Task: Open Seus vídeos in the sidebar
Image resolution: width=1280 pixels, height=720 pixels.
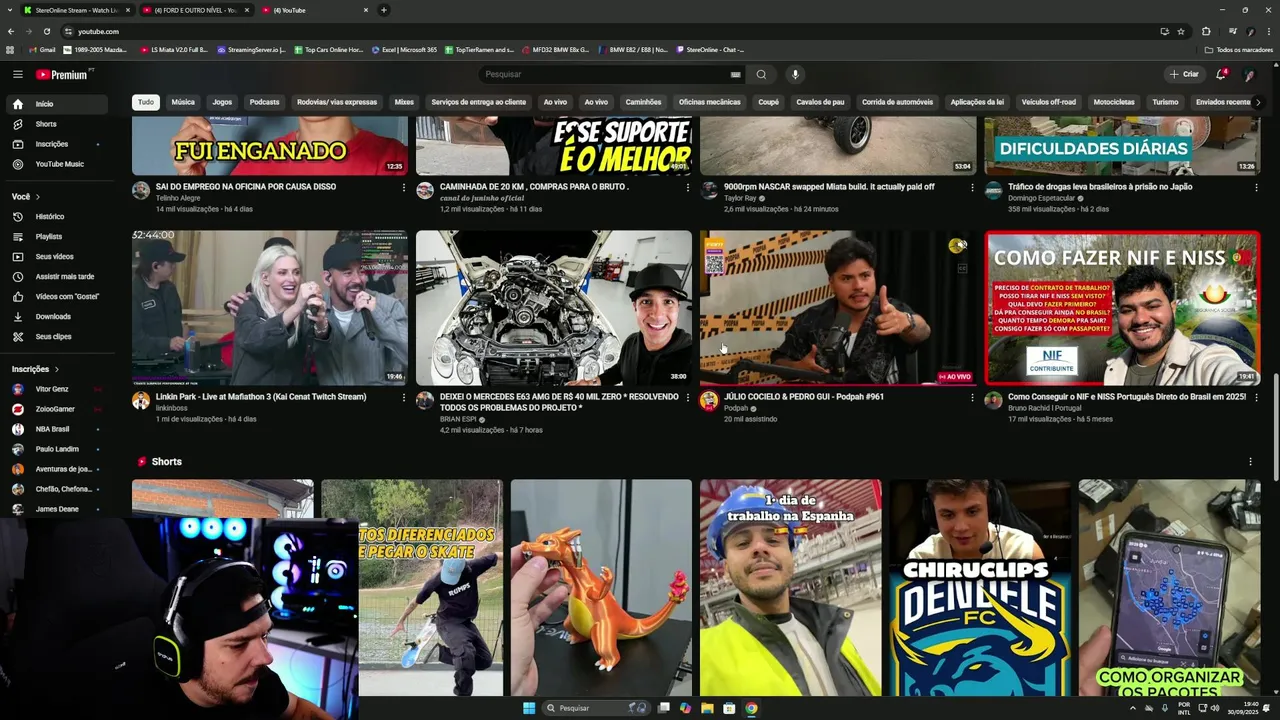Action: tap(57, 256)
